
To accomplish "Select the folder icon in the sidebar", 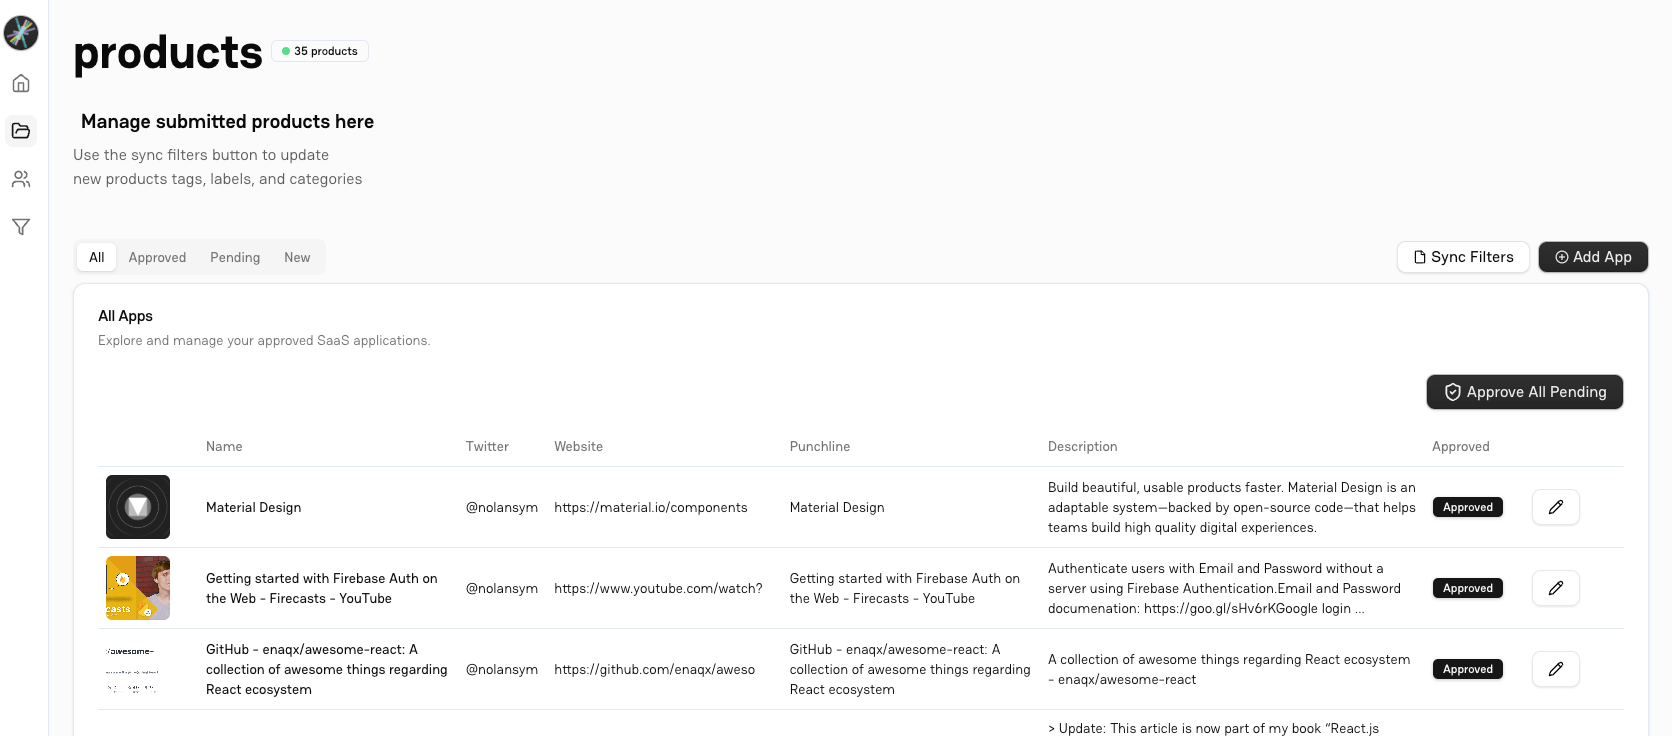I will (21, 131).
